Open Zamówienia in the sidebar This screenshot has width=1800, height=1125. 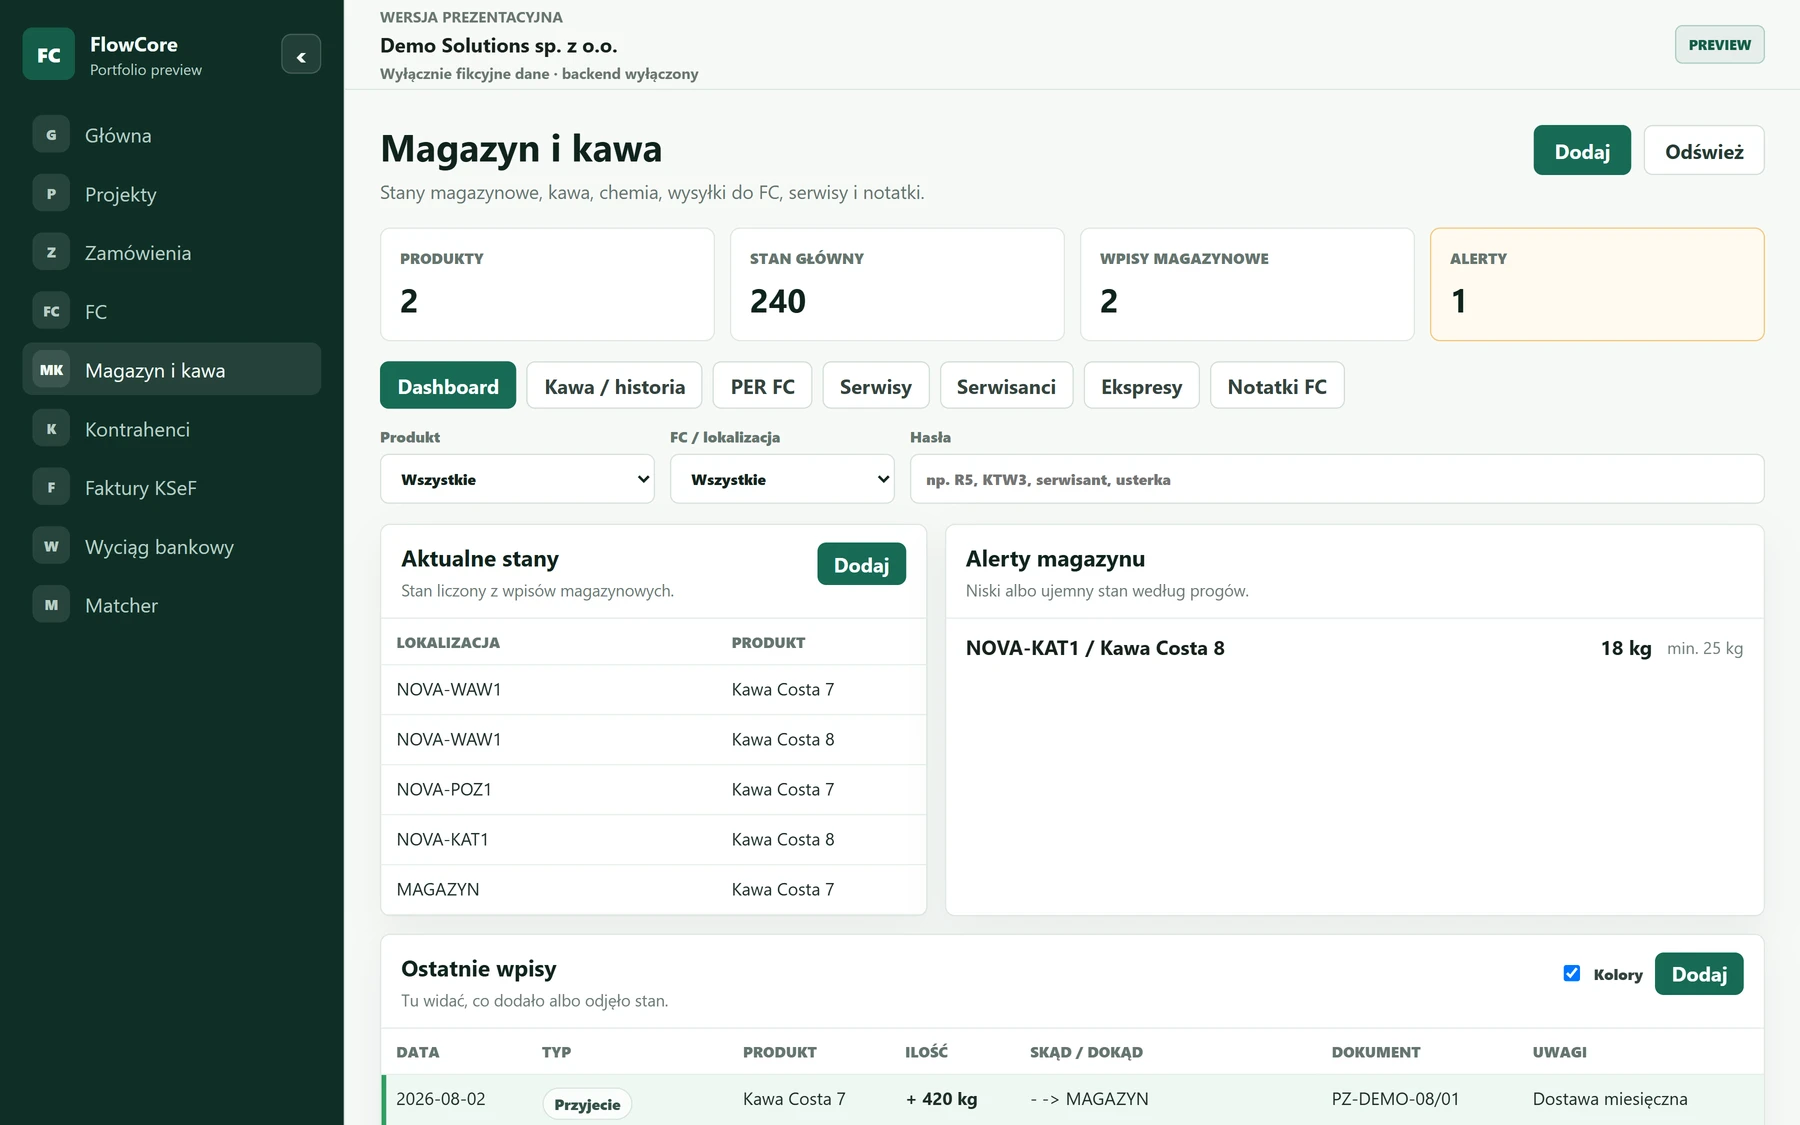tap(172, 253)
